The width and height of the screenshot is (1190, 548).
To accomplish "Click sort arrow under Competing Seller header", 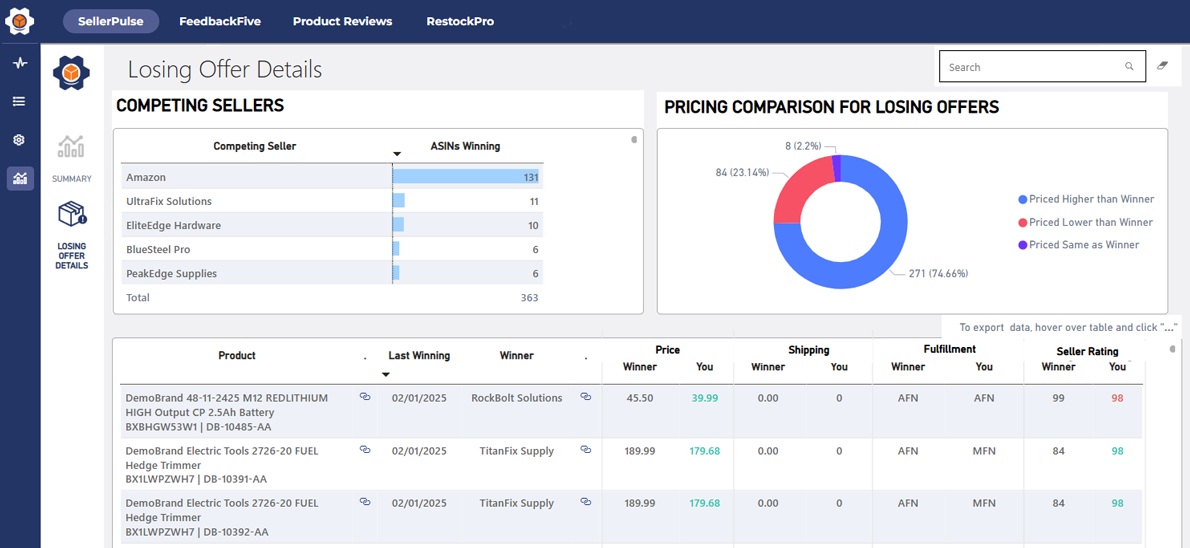I will click(x=397, y=154).
